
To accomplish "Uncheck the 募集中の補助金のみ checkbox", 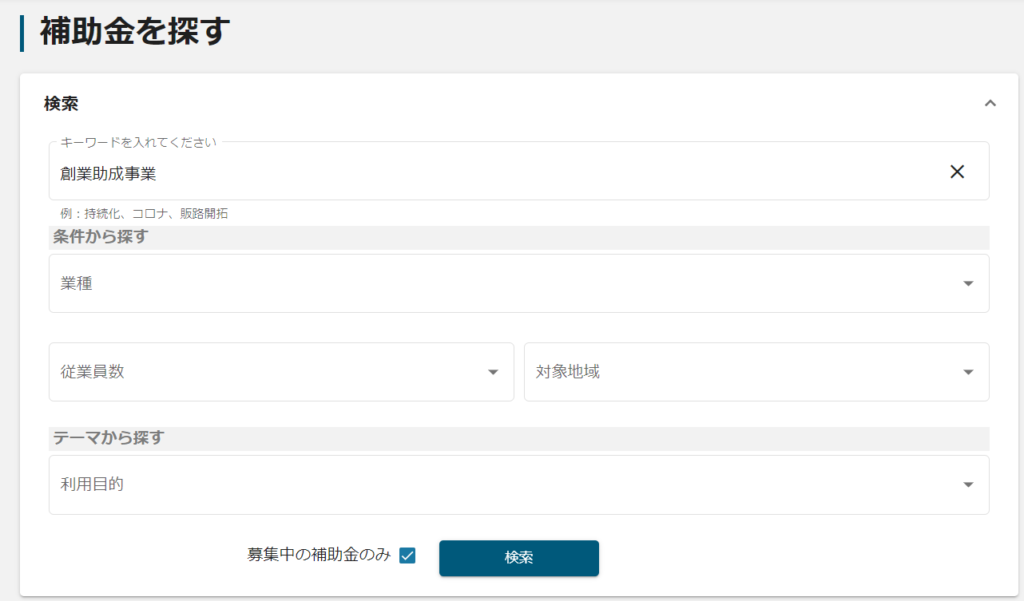I will 407,556.
